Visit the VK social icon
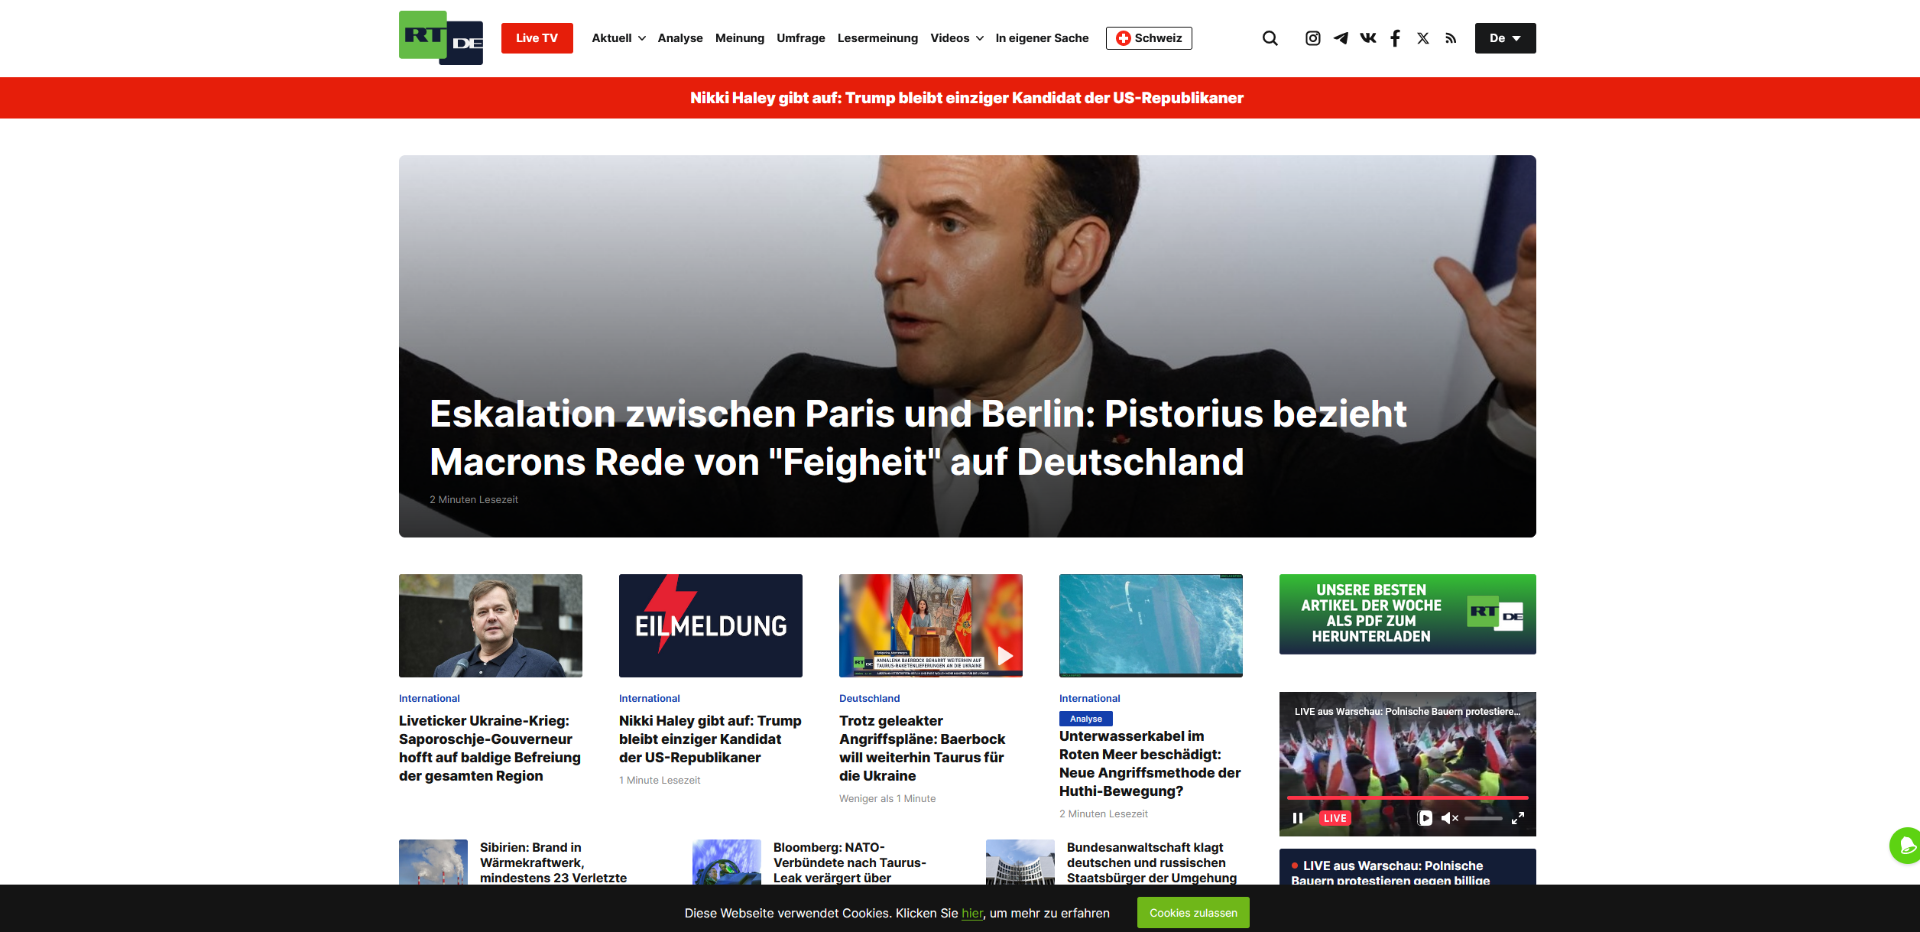The image size is (1920, 932). click(1368, 38)
